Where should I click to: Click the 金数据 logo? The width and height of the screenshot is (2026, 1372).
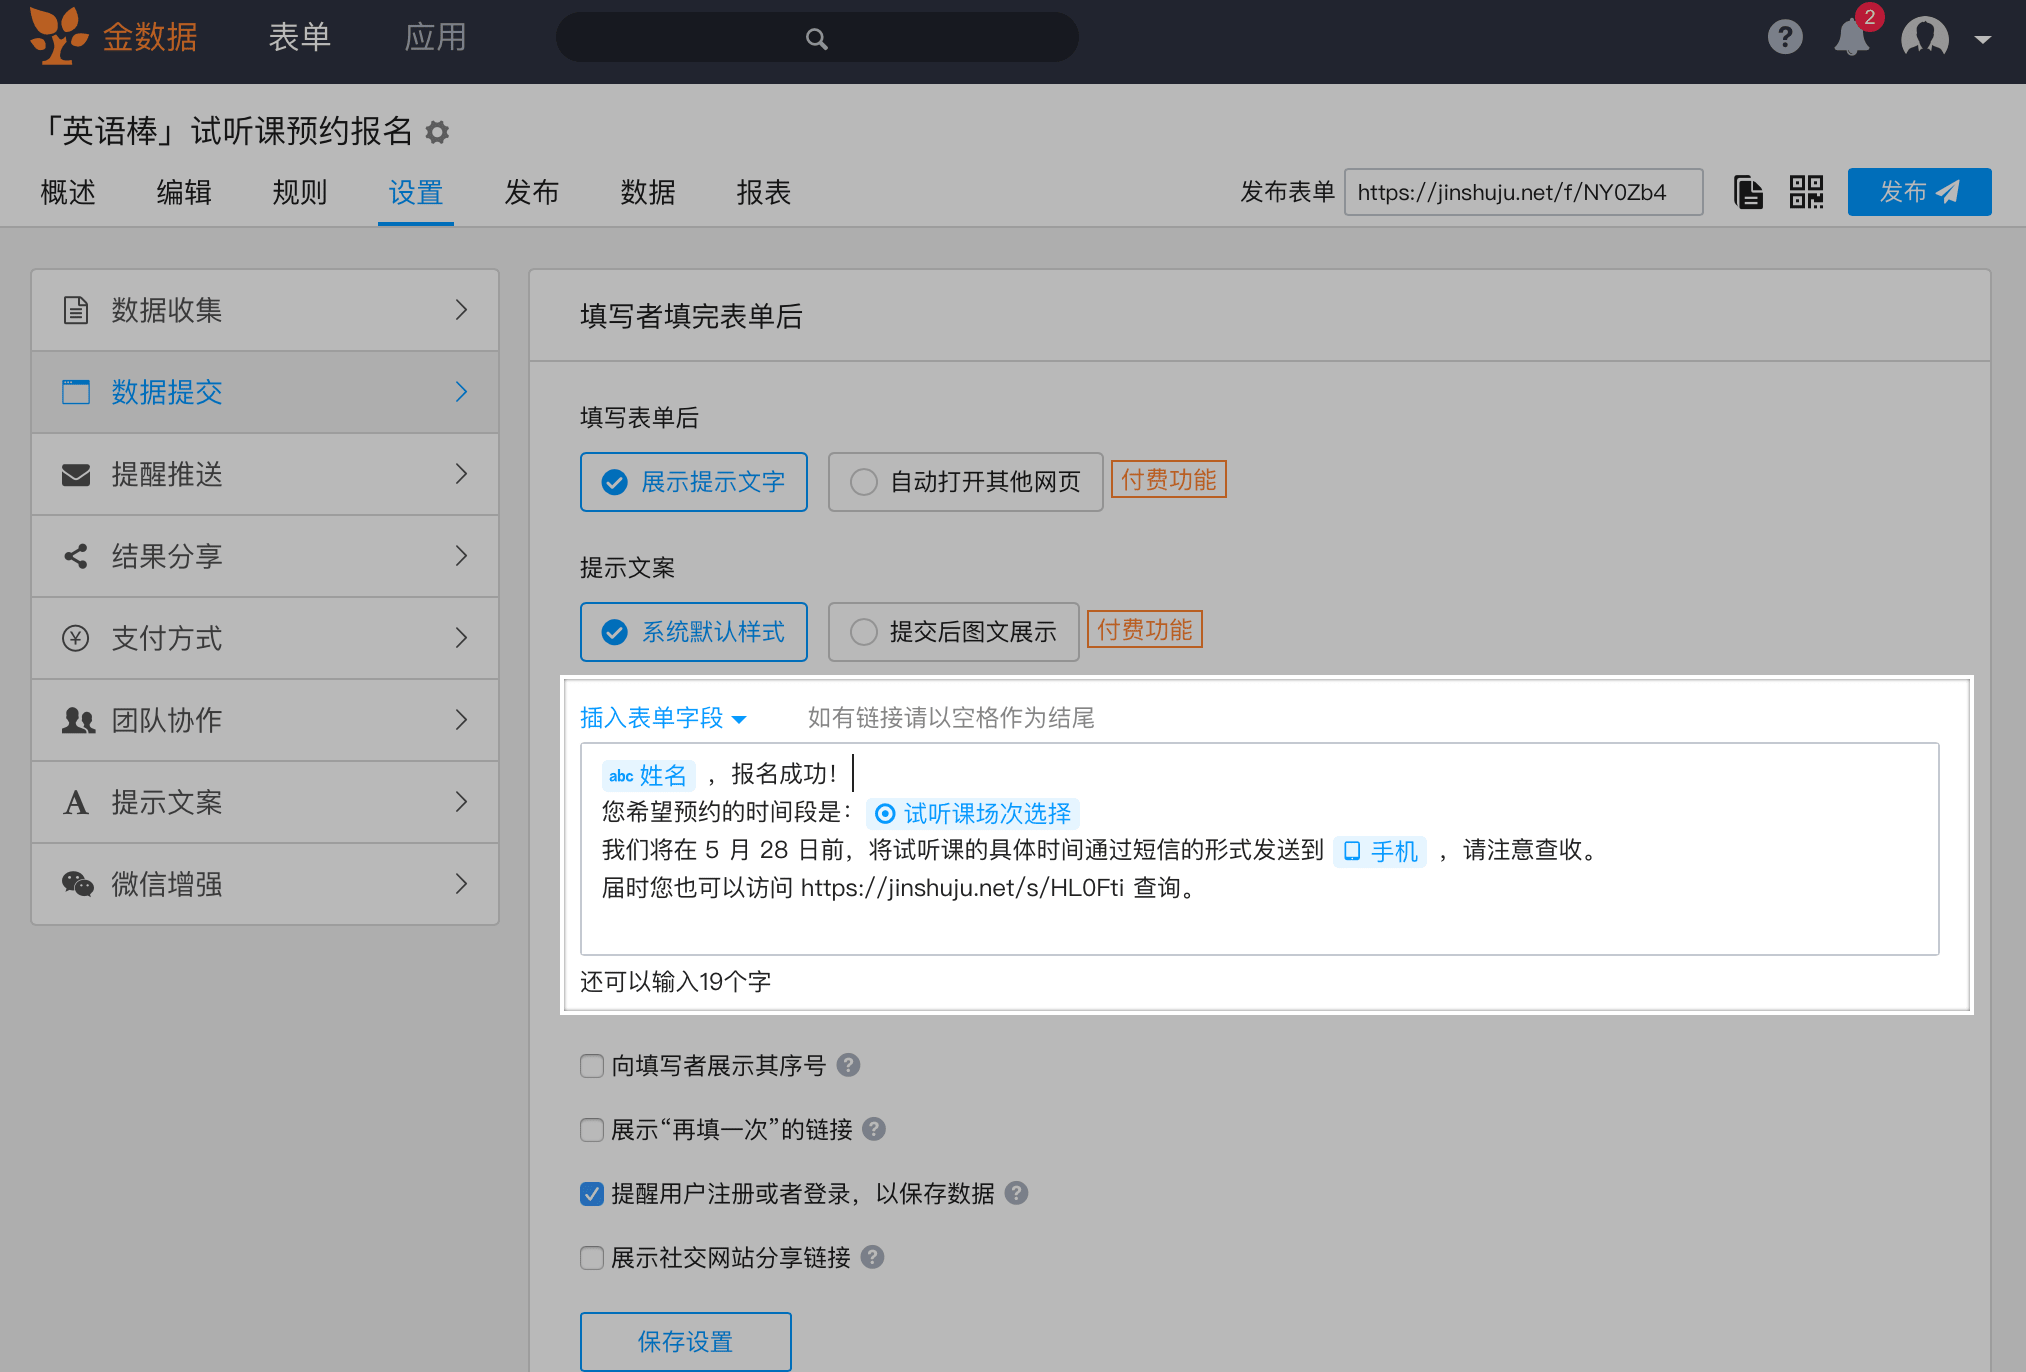click(x=114, y=37)
